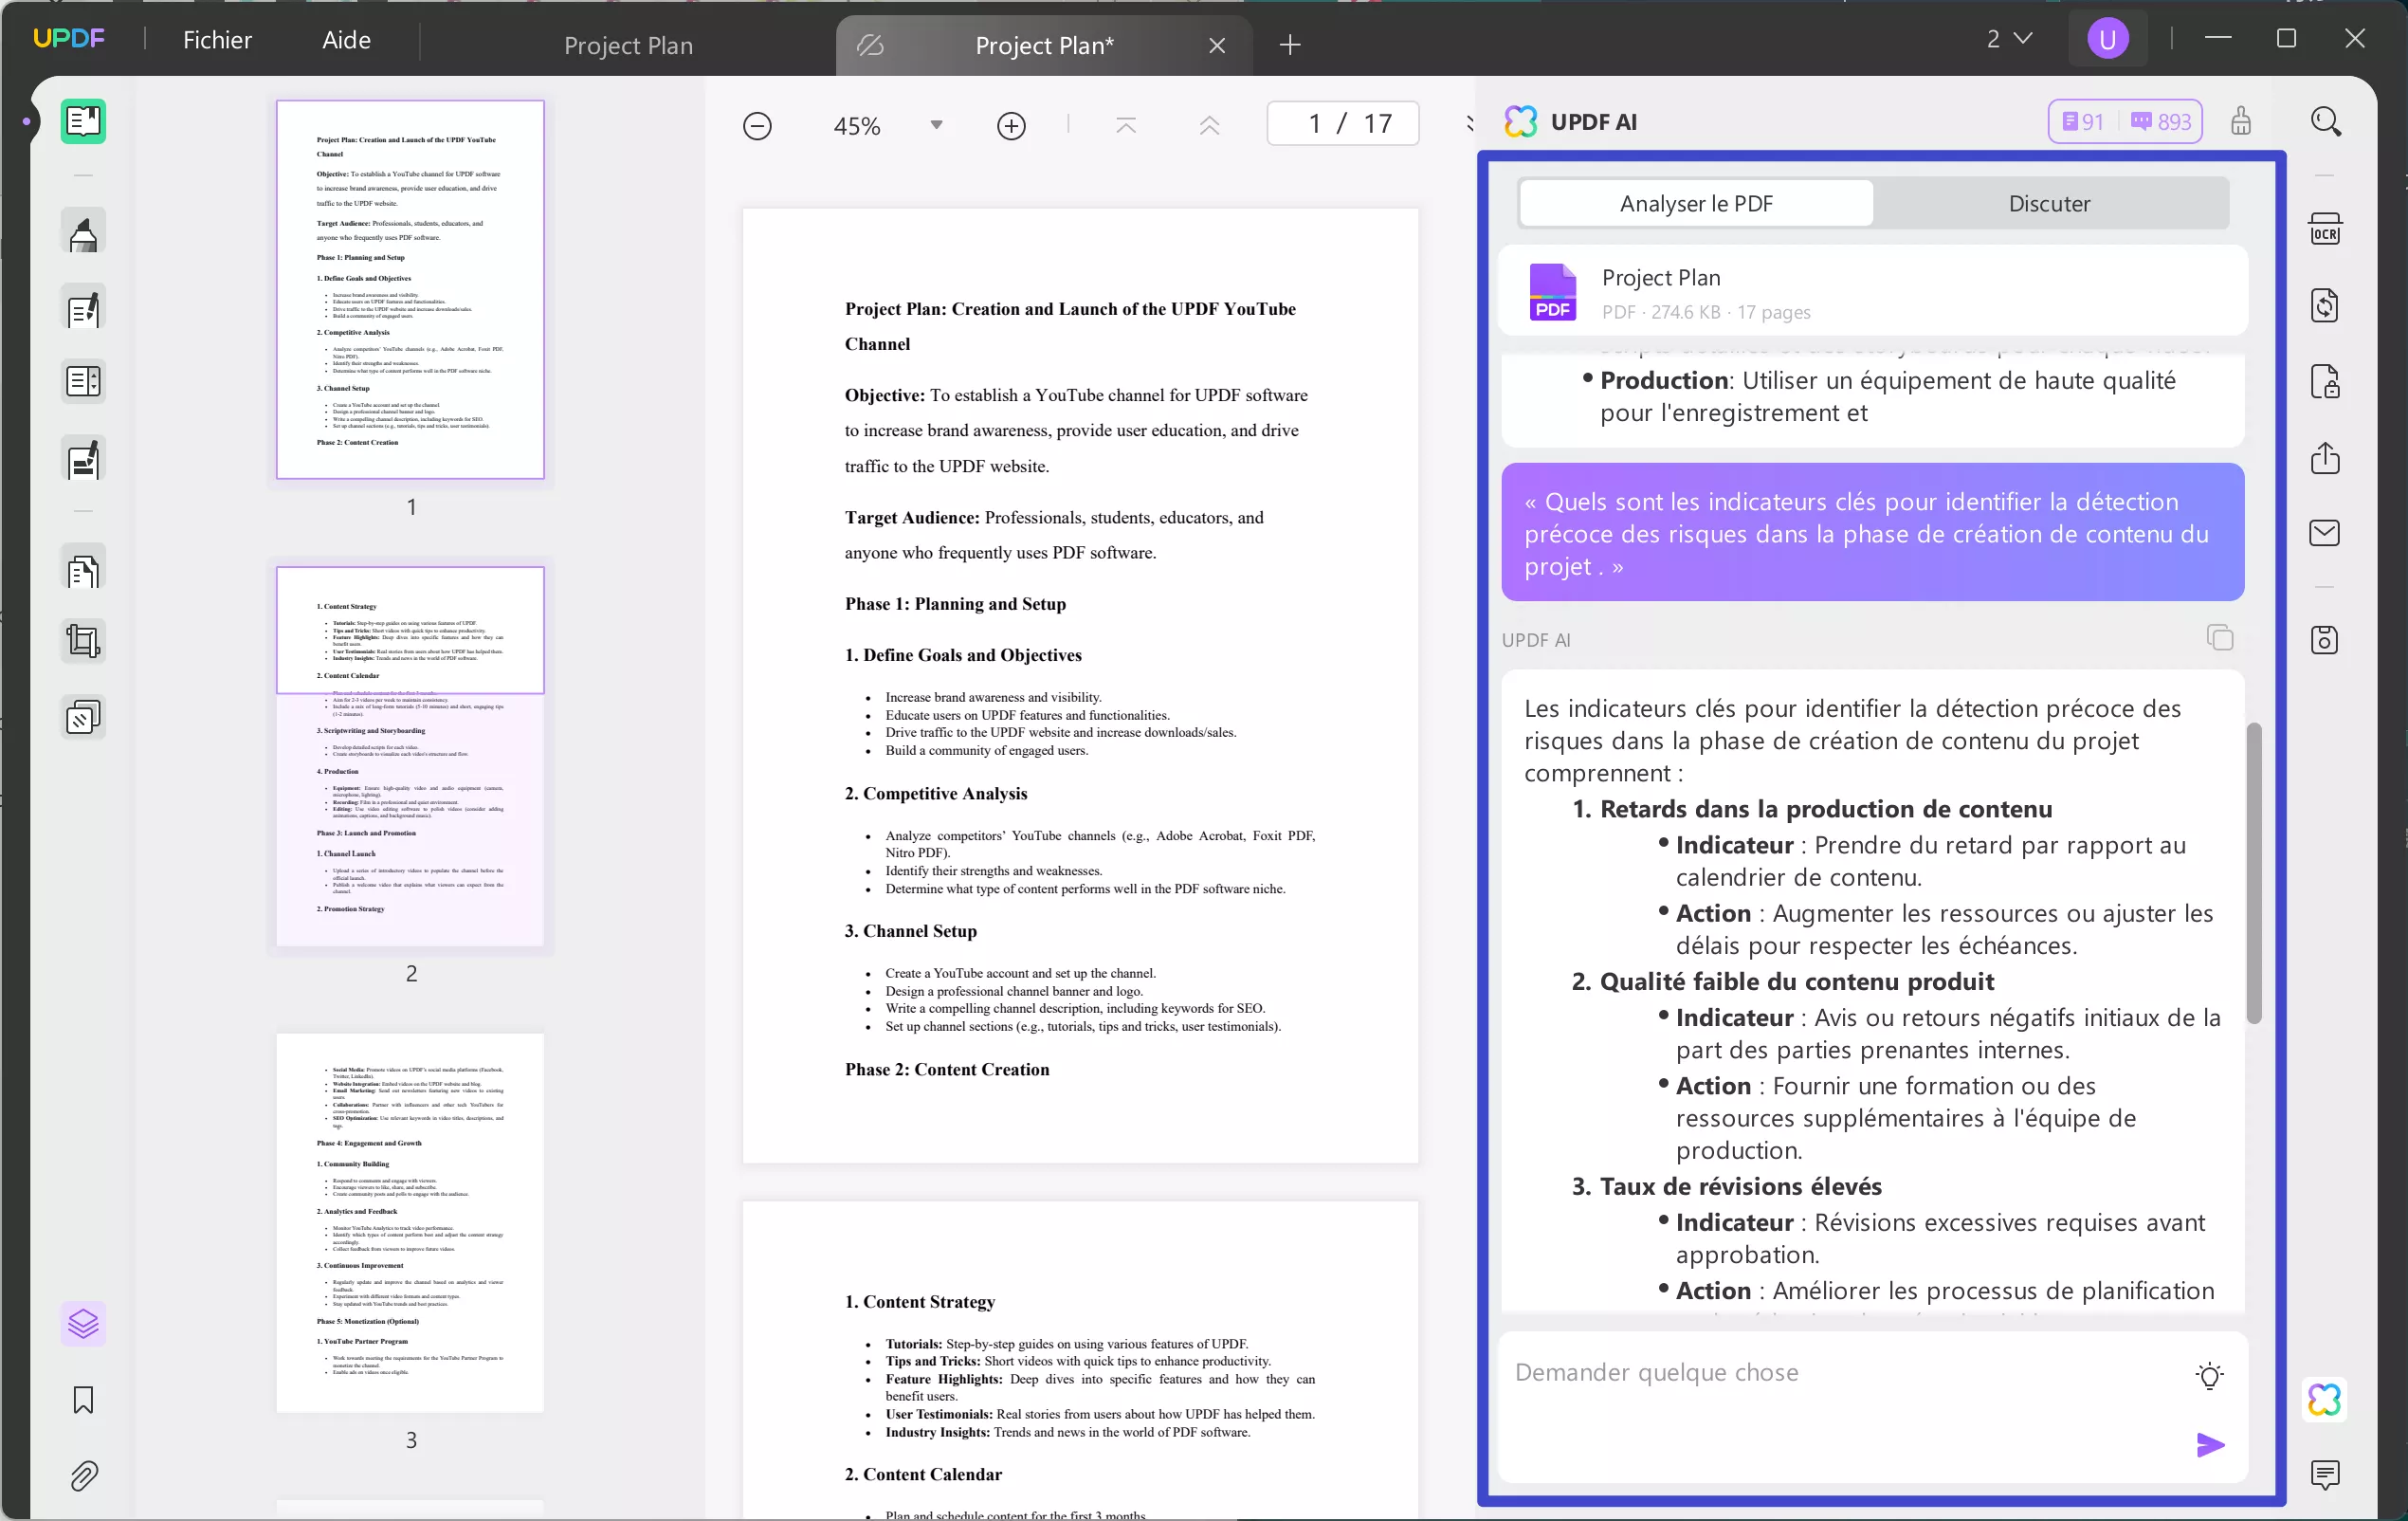Toggle the UPDF AI panel button
2408x1521 pixels.
click(x=2324, y=1399)
